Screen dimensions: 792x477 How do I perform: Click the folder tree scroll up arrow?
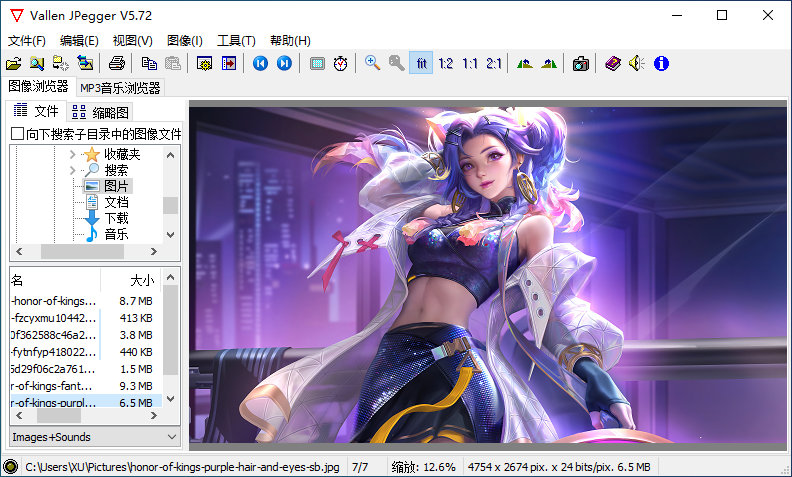tap(170, 155)
